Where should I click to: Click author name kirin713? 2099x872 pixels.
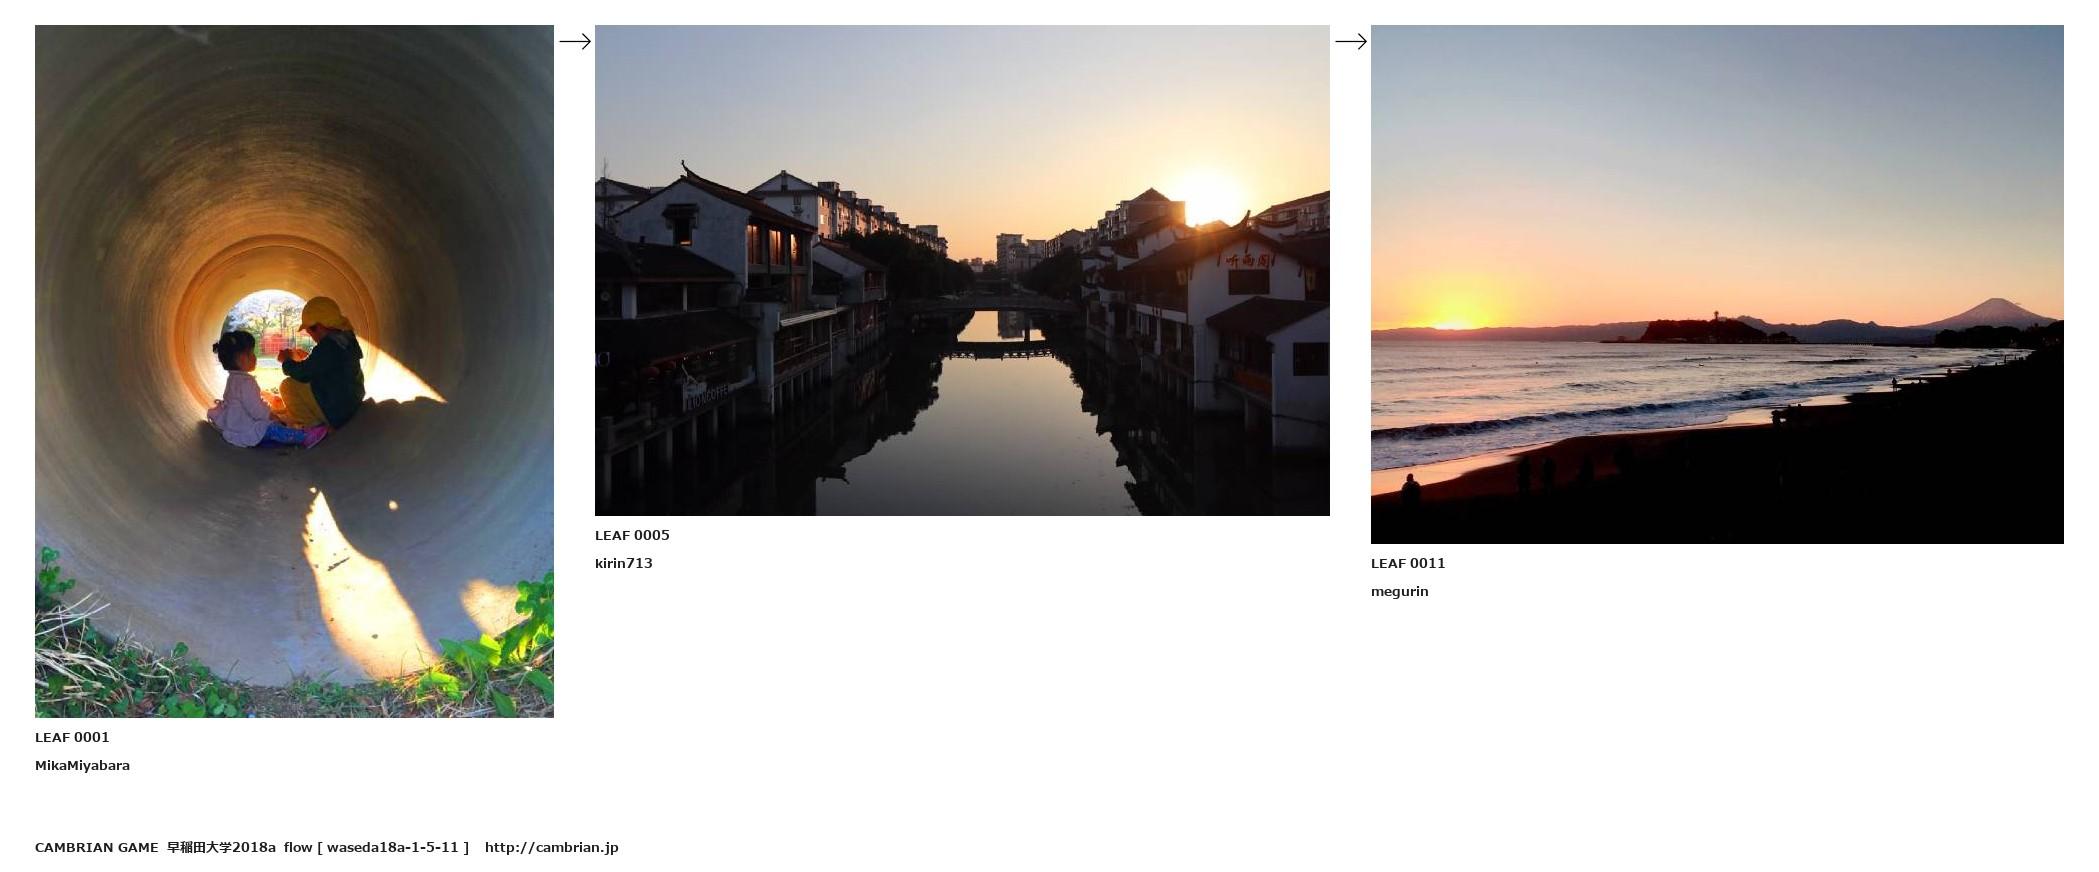point(624,563)
